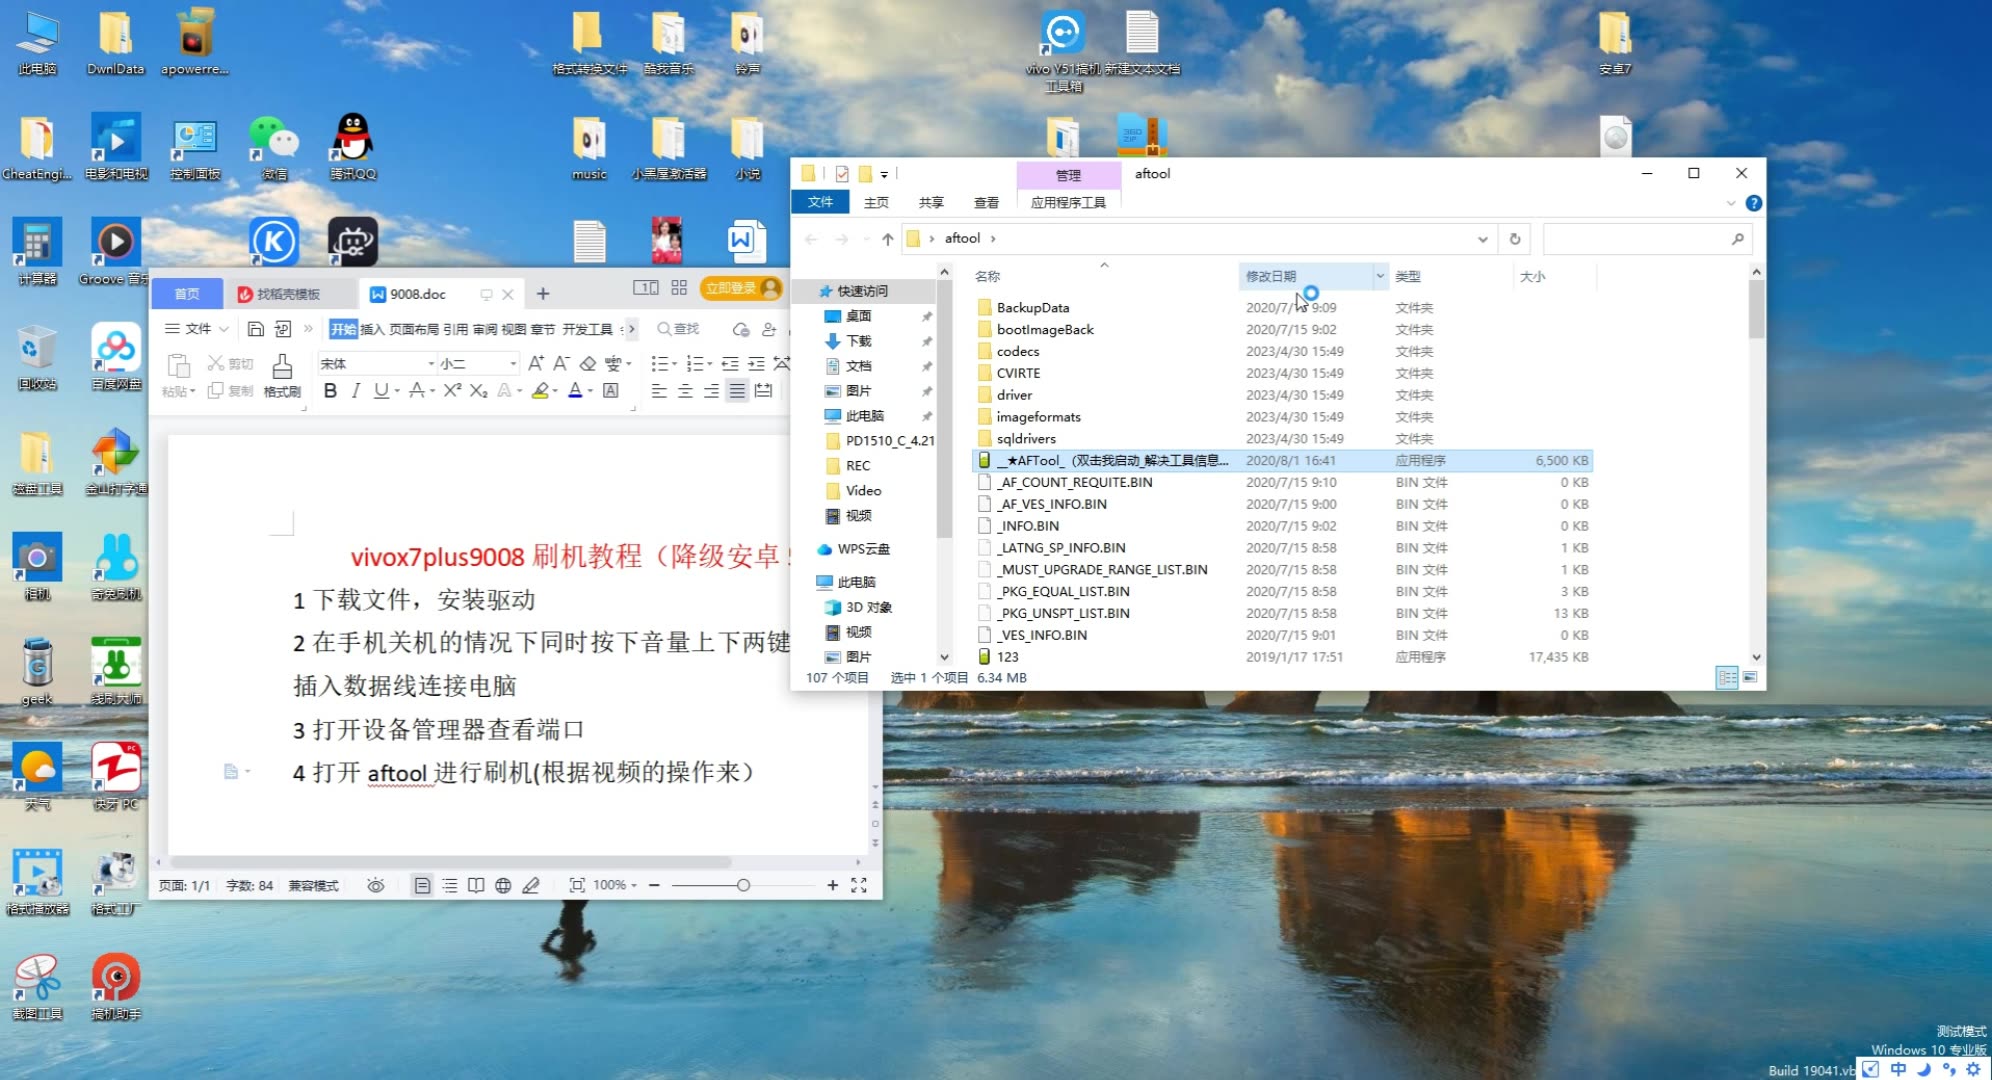The image size is (1992, 1080).
Task: Align text right in WPS
Action: 711,391
